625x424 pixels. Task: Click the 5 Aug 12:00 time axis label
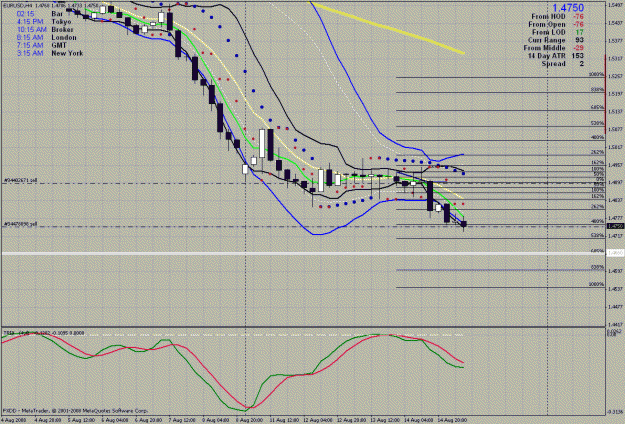pos(81,420)
